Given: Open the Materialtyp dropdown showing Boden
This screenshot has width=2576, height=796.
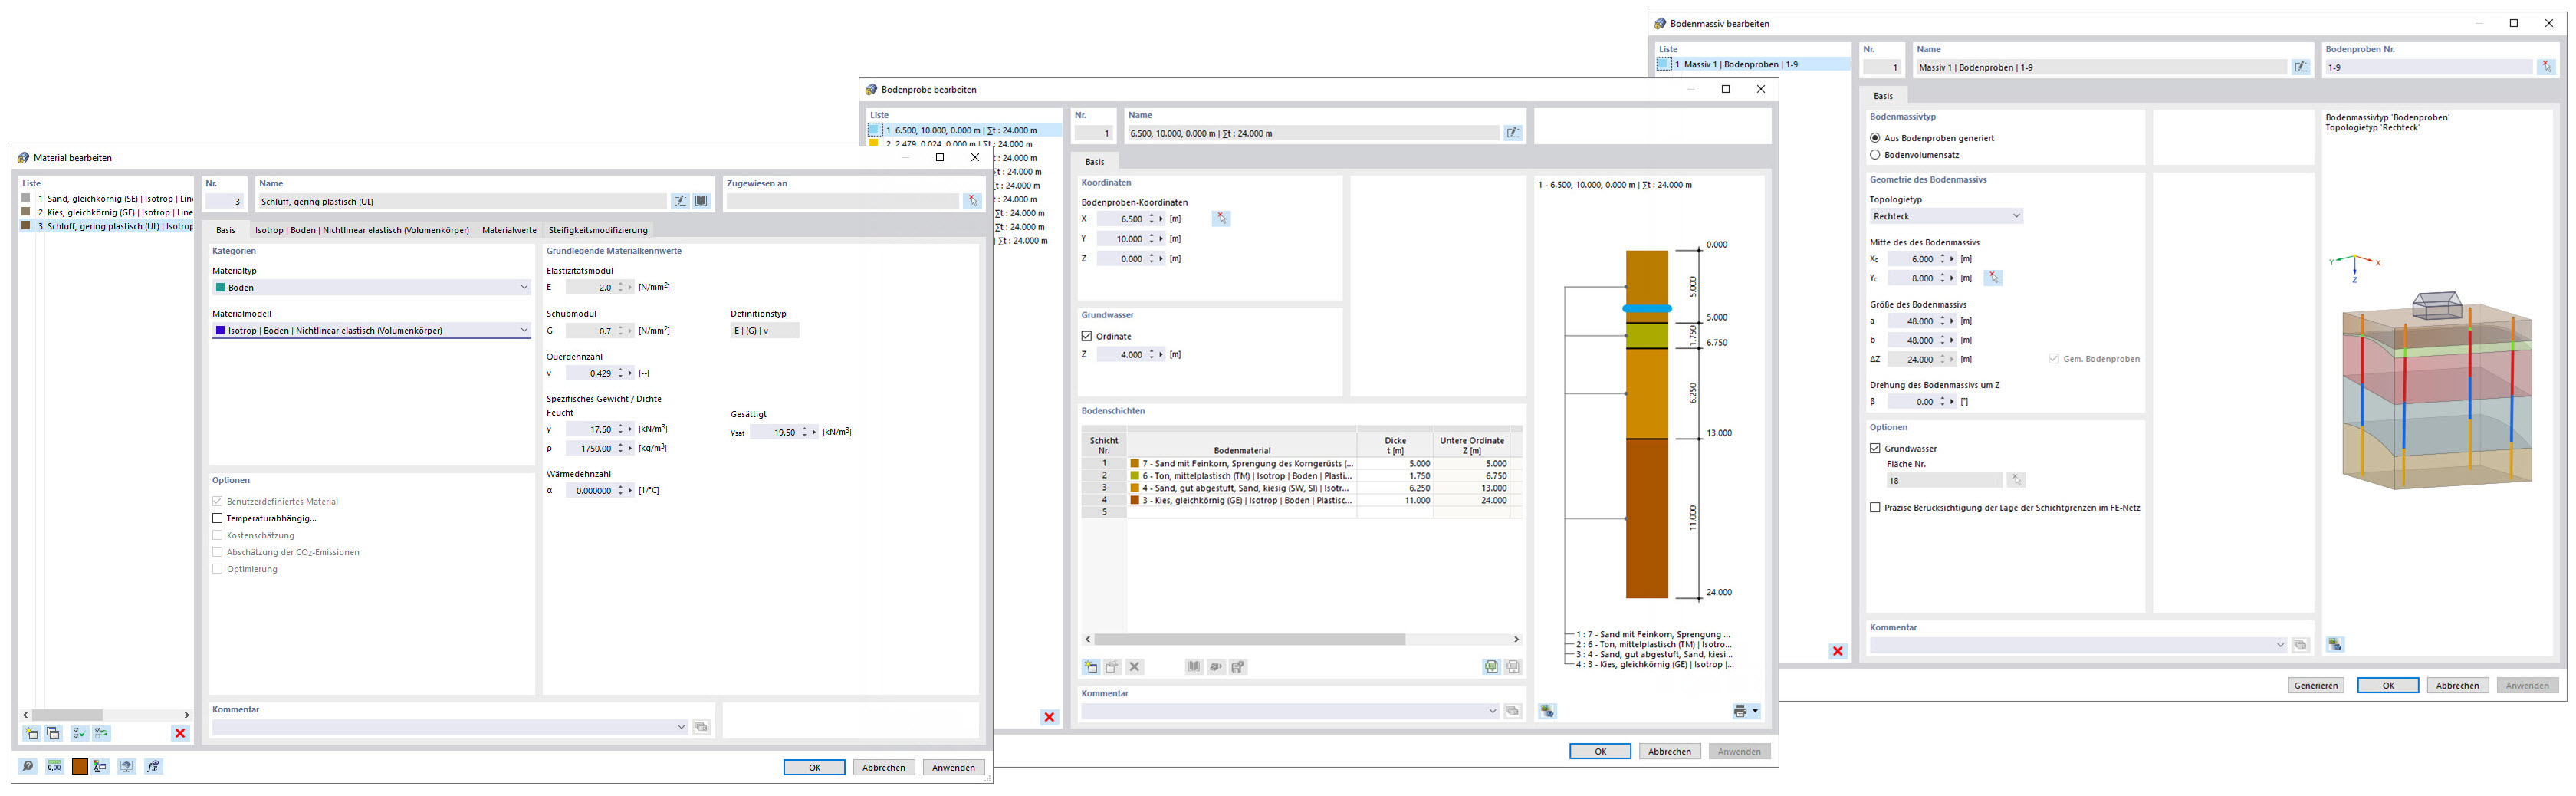Looking at the screenshot, I should coord(371,287).
